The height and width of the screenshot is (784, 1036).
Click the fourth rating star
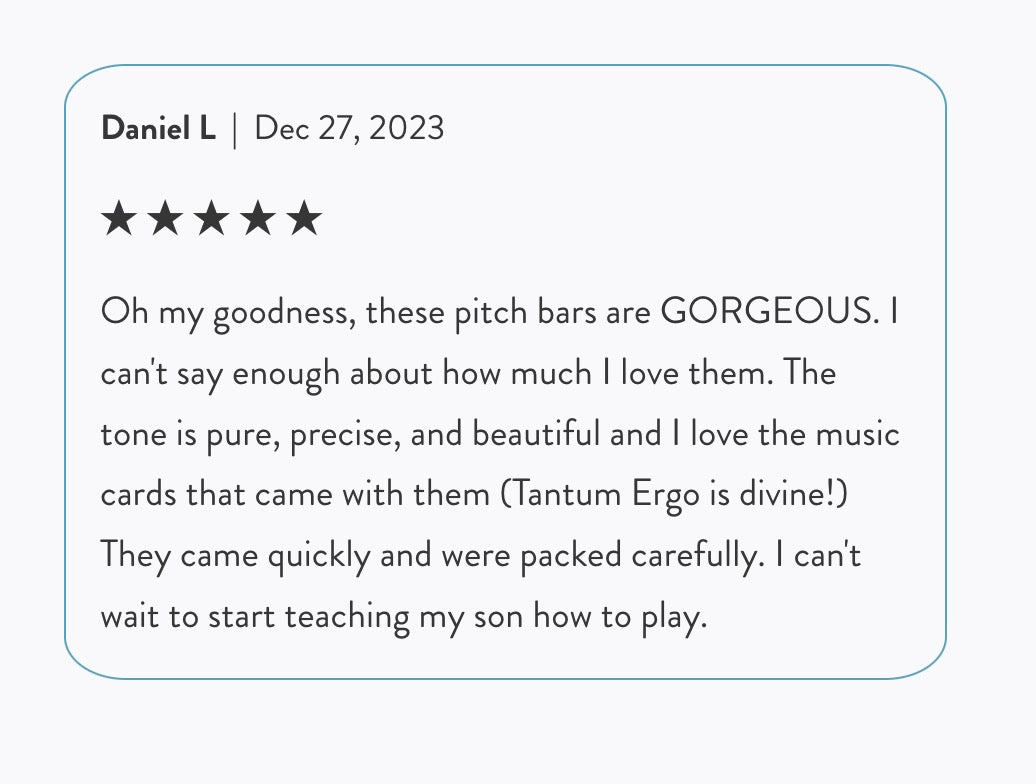click(x=257, y=218)
